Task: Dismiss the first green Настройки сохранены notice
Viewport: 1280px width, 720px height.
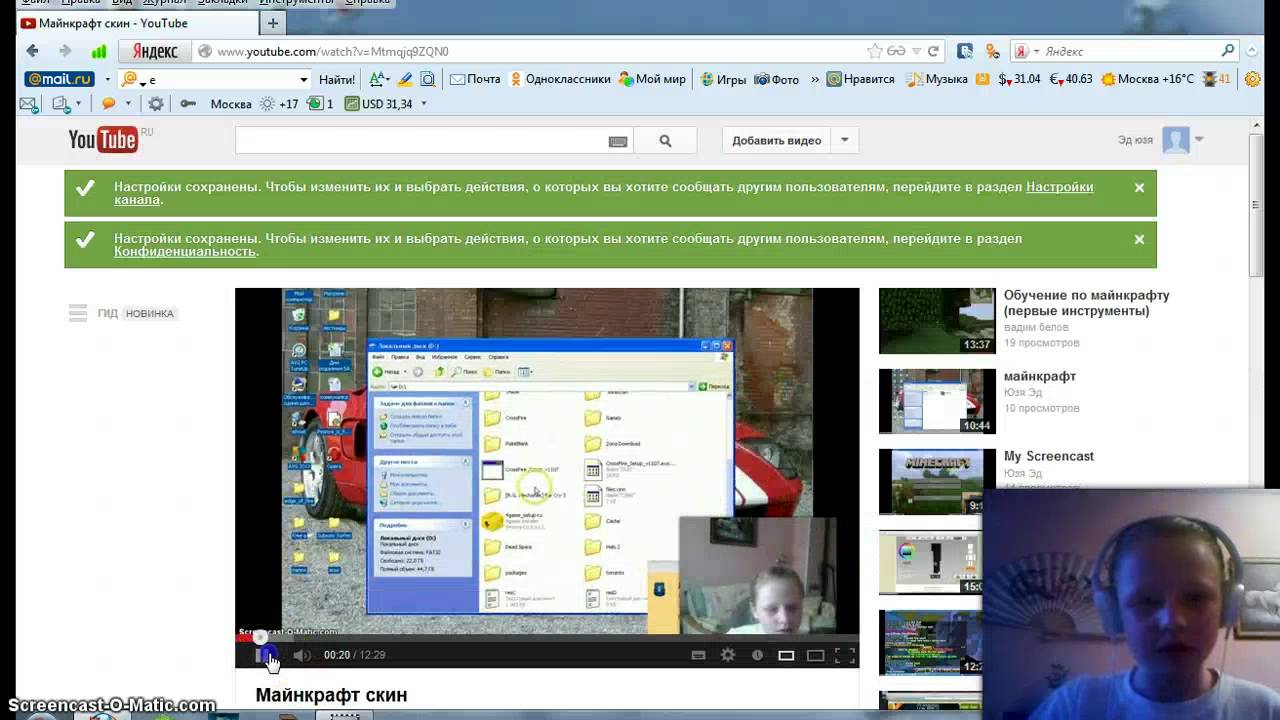Action: tap(1139, 187)
